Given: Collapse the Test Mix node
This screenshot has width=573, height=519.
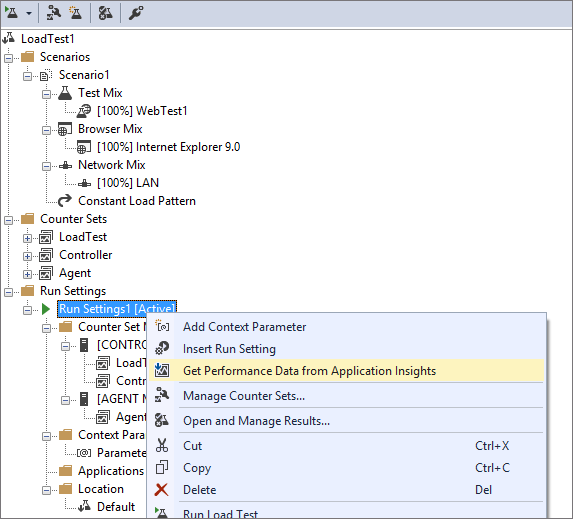Looking at the screenshot, I should [46, 94].
